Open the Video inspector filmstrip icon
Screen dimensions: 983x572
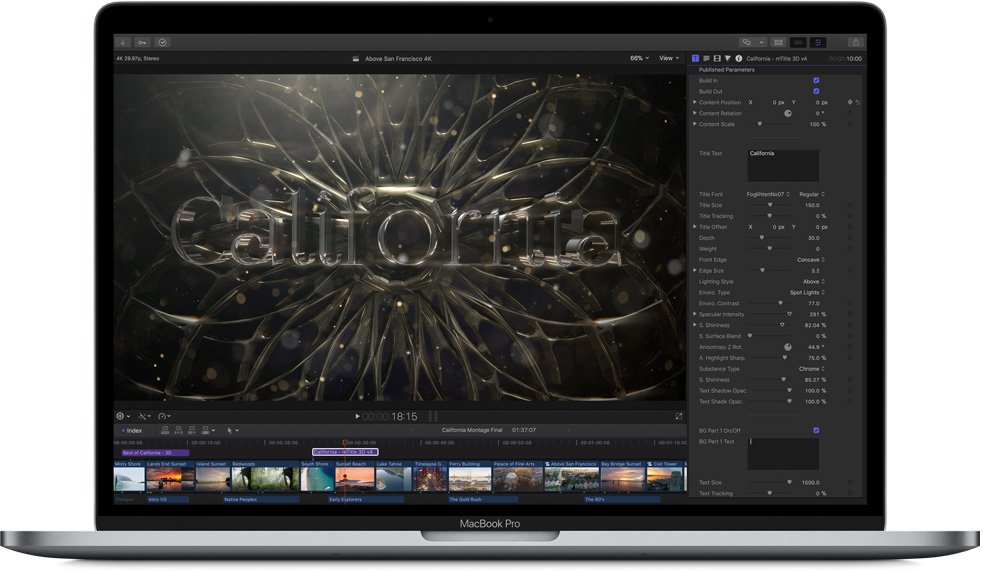coord(717,58)
